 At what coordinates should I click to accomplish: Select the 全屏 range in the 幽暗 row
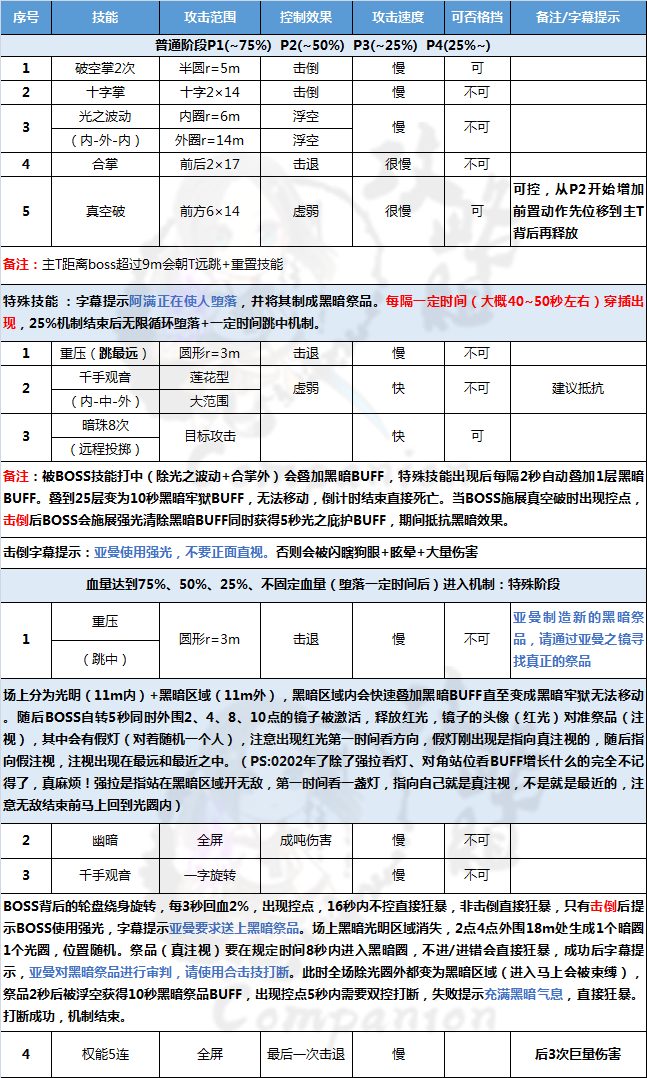click(209, 839)
